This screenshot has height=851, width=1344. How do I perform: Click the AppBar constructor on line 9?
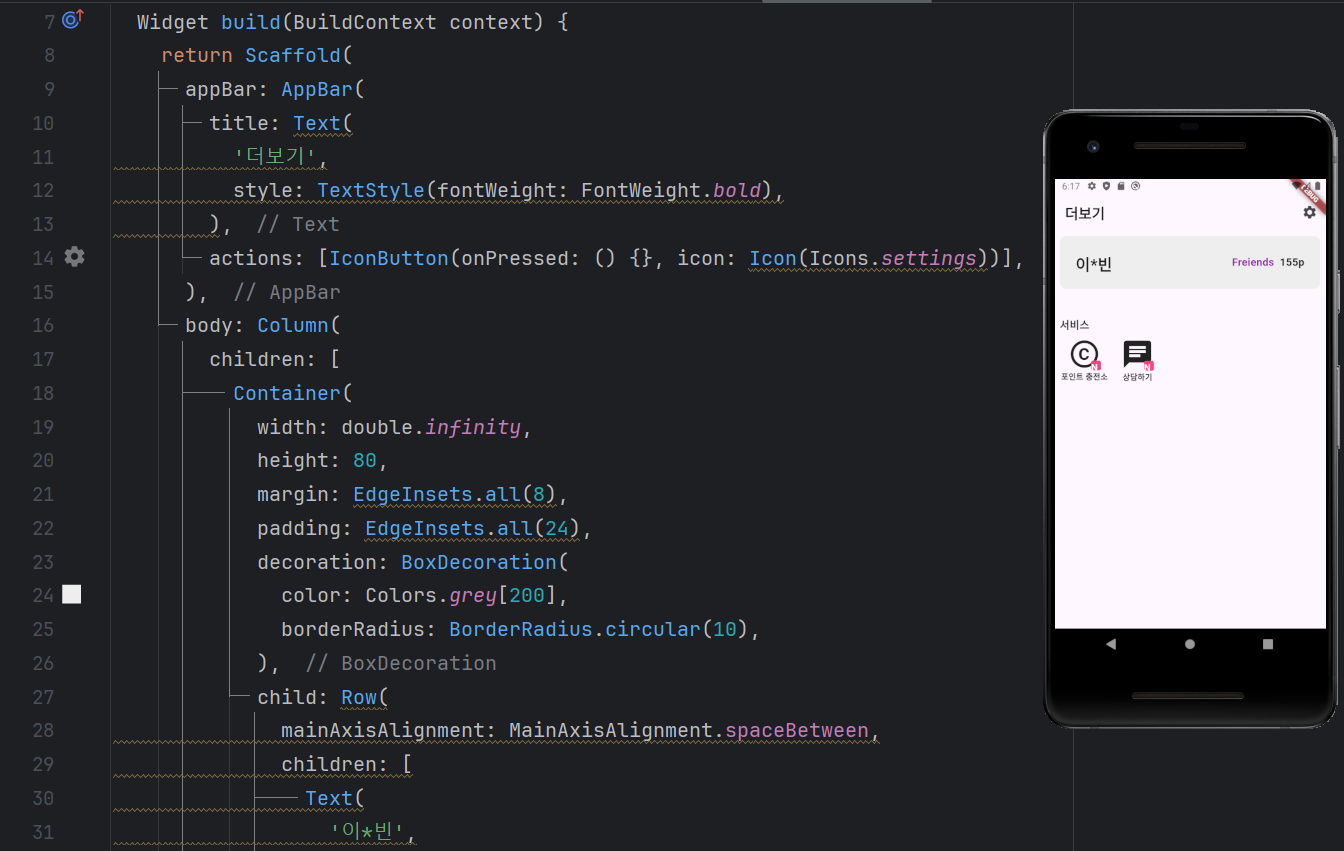click(x=317, y=89)
